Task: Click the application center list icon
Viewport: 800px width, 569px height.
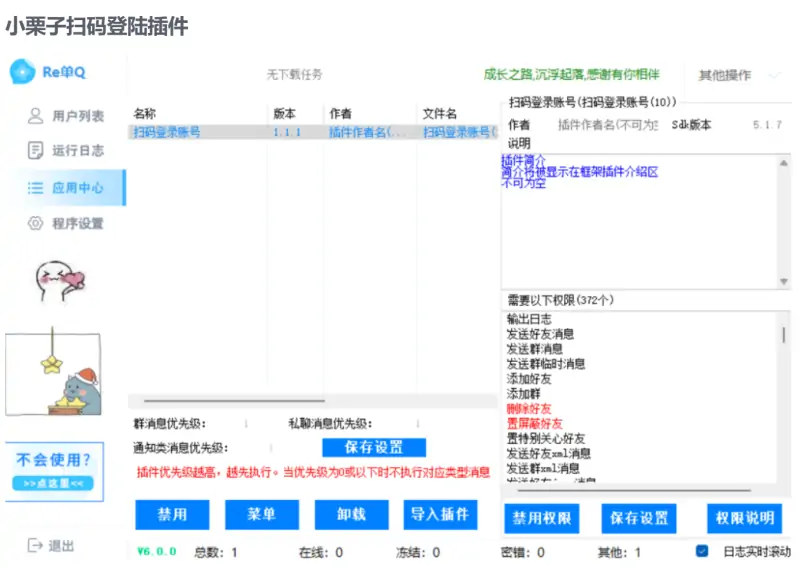Action: (35, 188)
